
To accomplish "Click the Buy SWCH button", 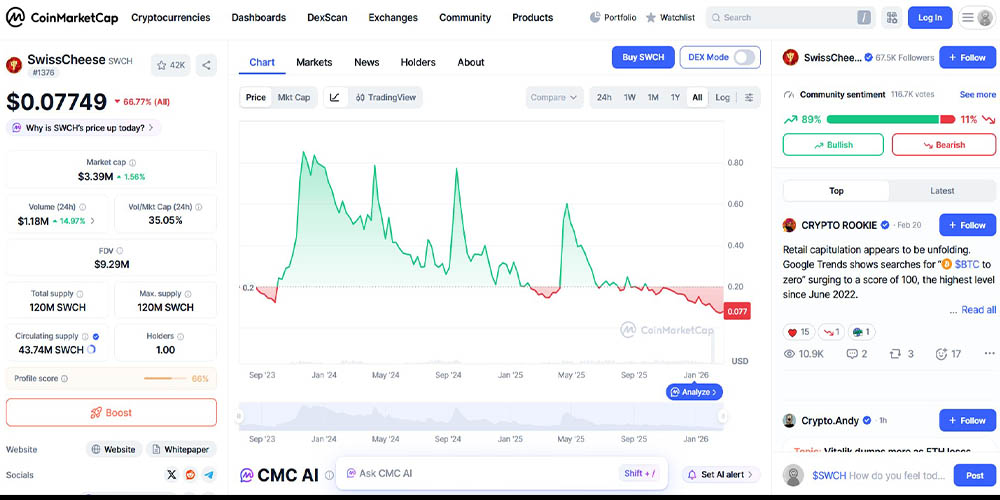I will point(643,57).
